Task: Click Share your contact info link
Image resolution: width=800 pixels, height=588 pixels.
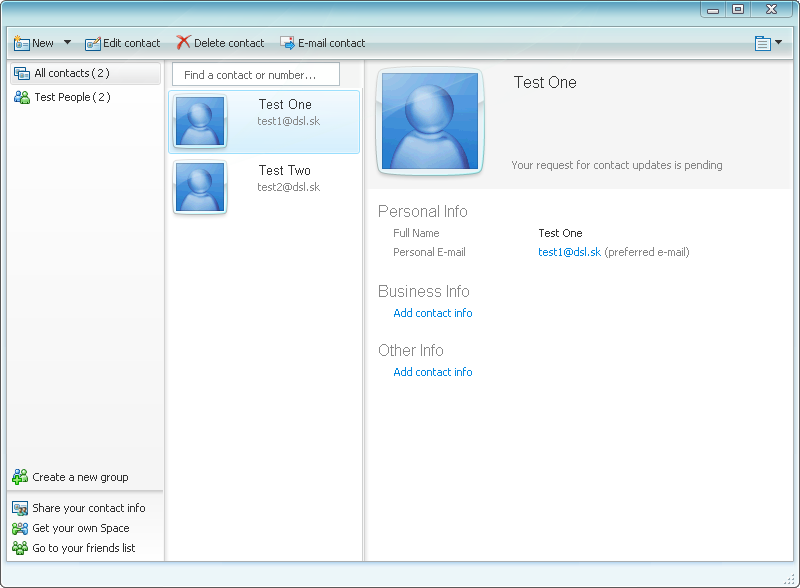Action: 89,508
